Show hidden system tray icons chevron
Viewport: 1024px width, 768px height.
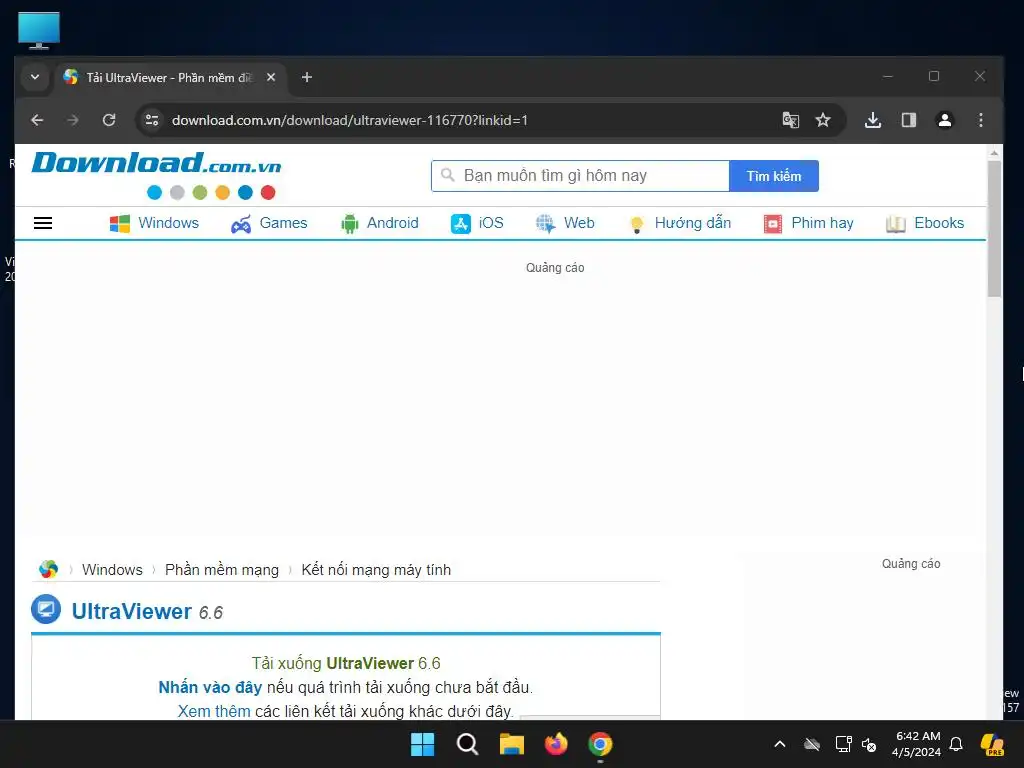tap(780, 744)
